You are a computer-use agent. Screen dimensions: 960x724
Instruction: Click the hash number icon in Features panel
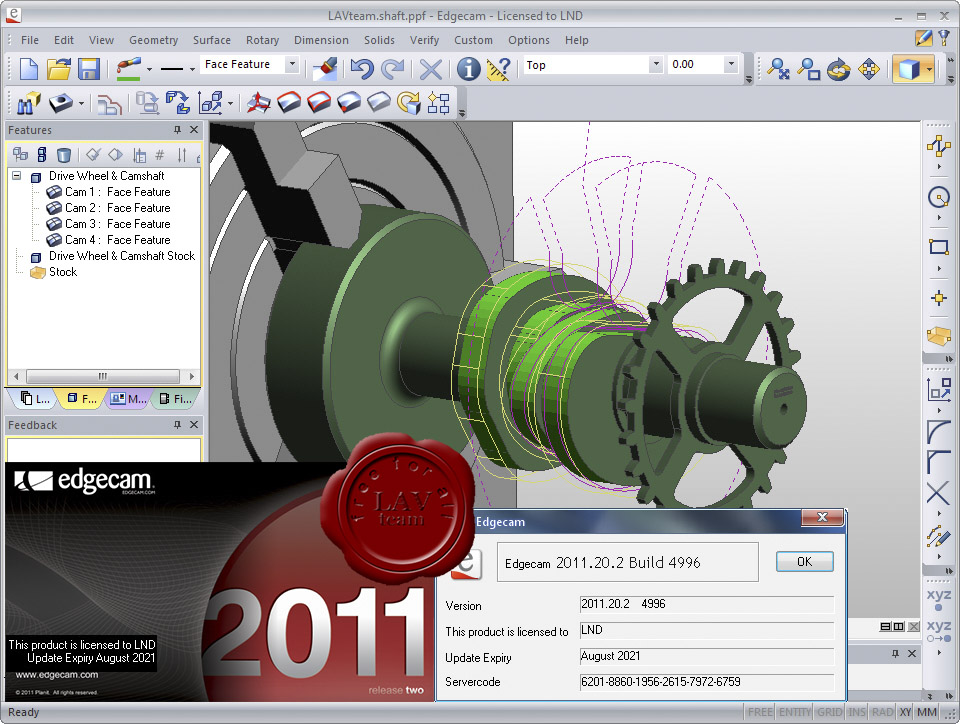[x=160, y=155]
